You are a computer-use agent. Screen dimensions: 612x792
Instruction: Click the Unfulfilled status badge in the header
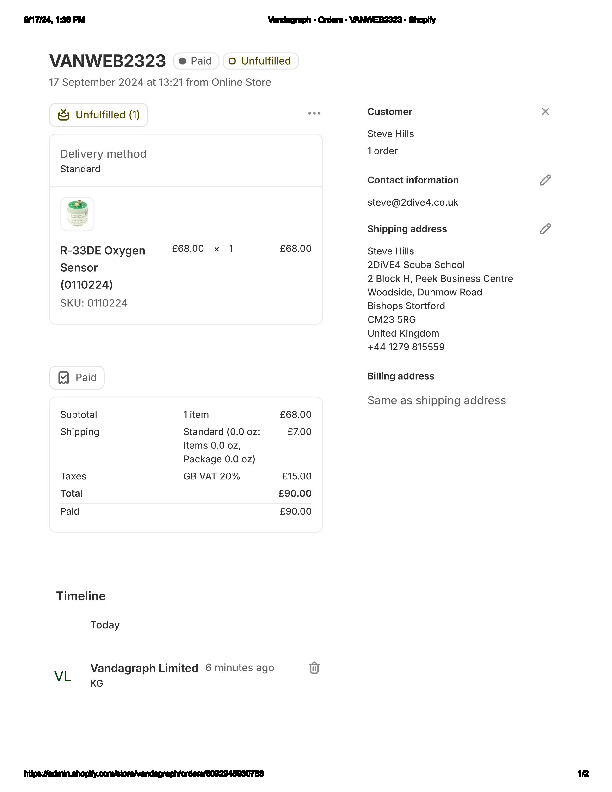(x=260, y=61)
